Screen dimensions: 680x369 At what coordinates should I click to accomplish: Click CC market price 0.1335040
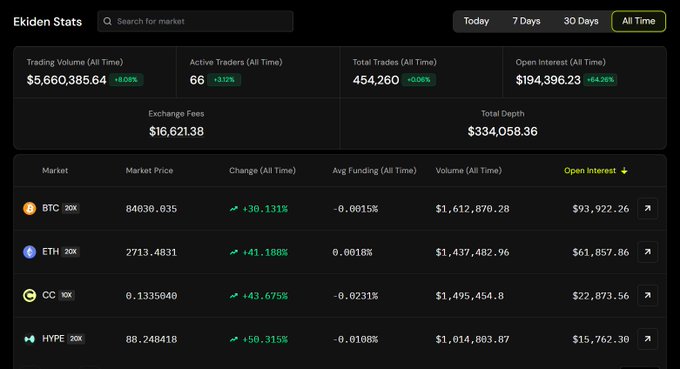(x=151, y=296)
